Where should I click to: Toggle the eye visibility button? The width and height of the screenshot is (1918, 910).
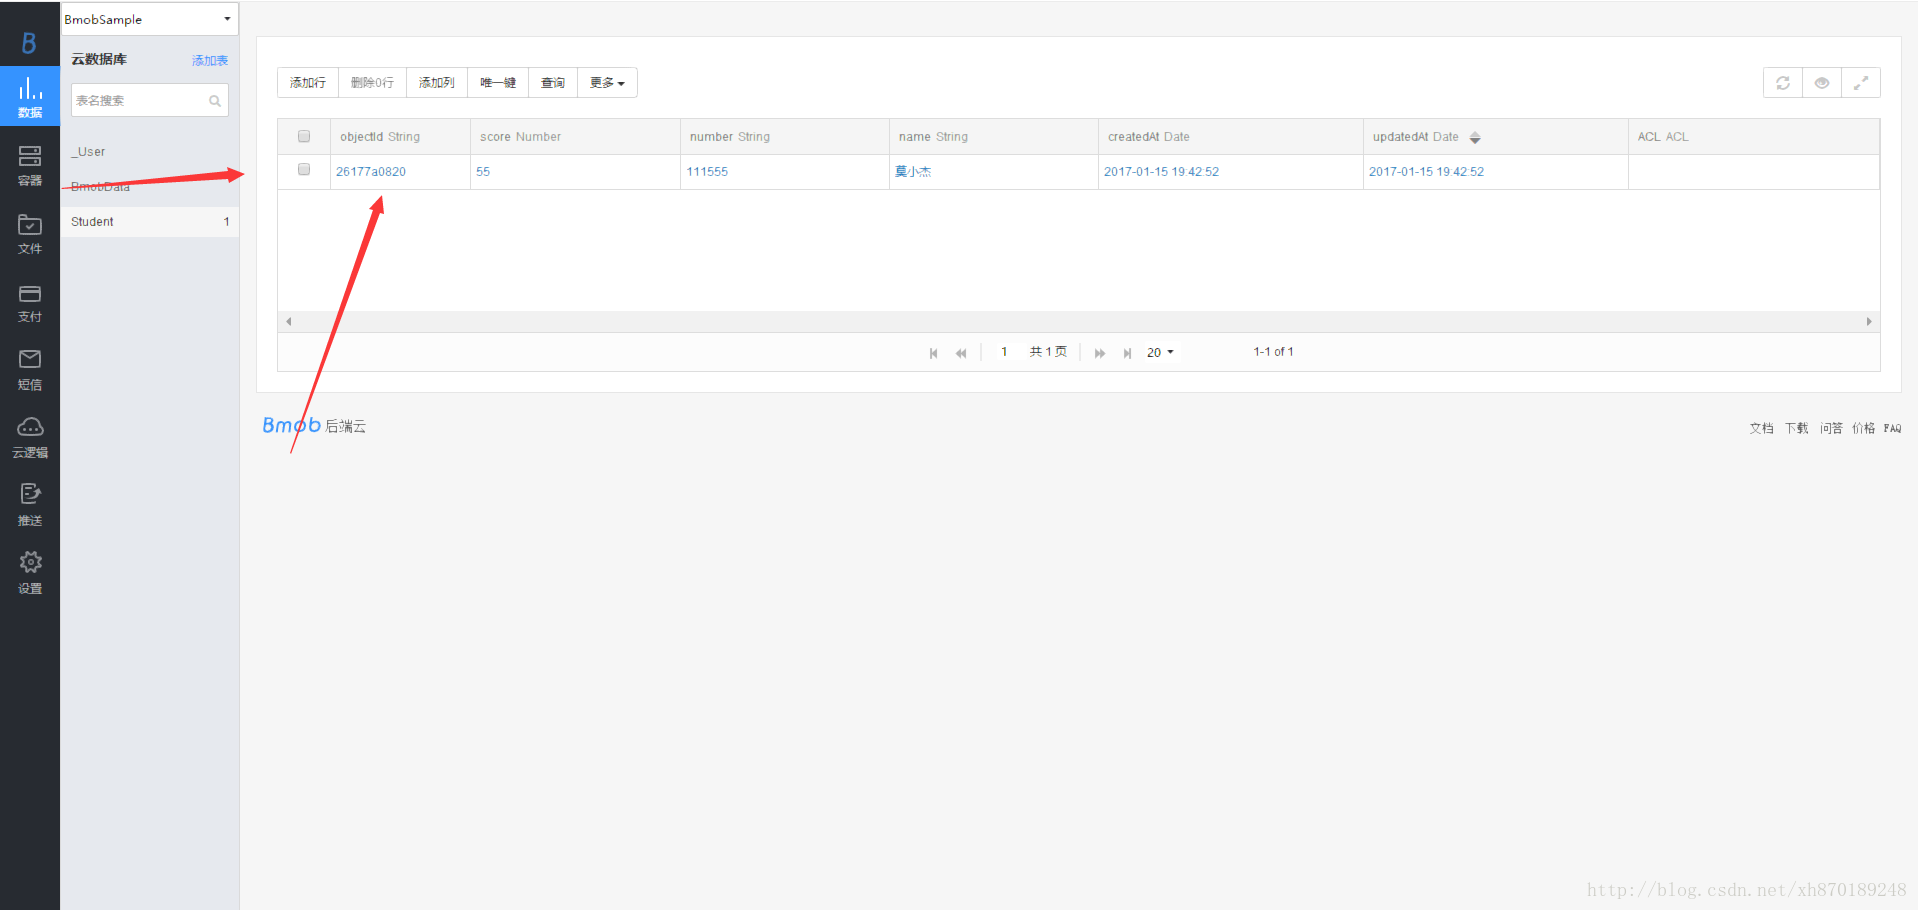[x=1822, y=83]
